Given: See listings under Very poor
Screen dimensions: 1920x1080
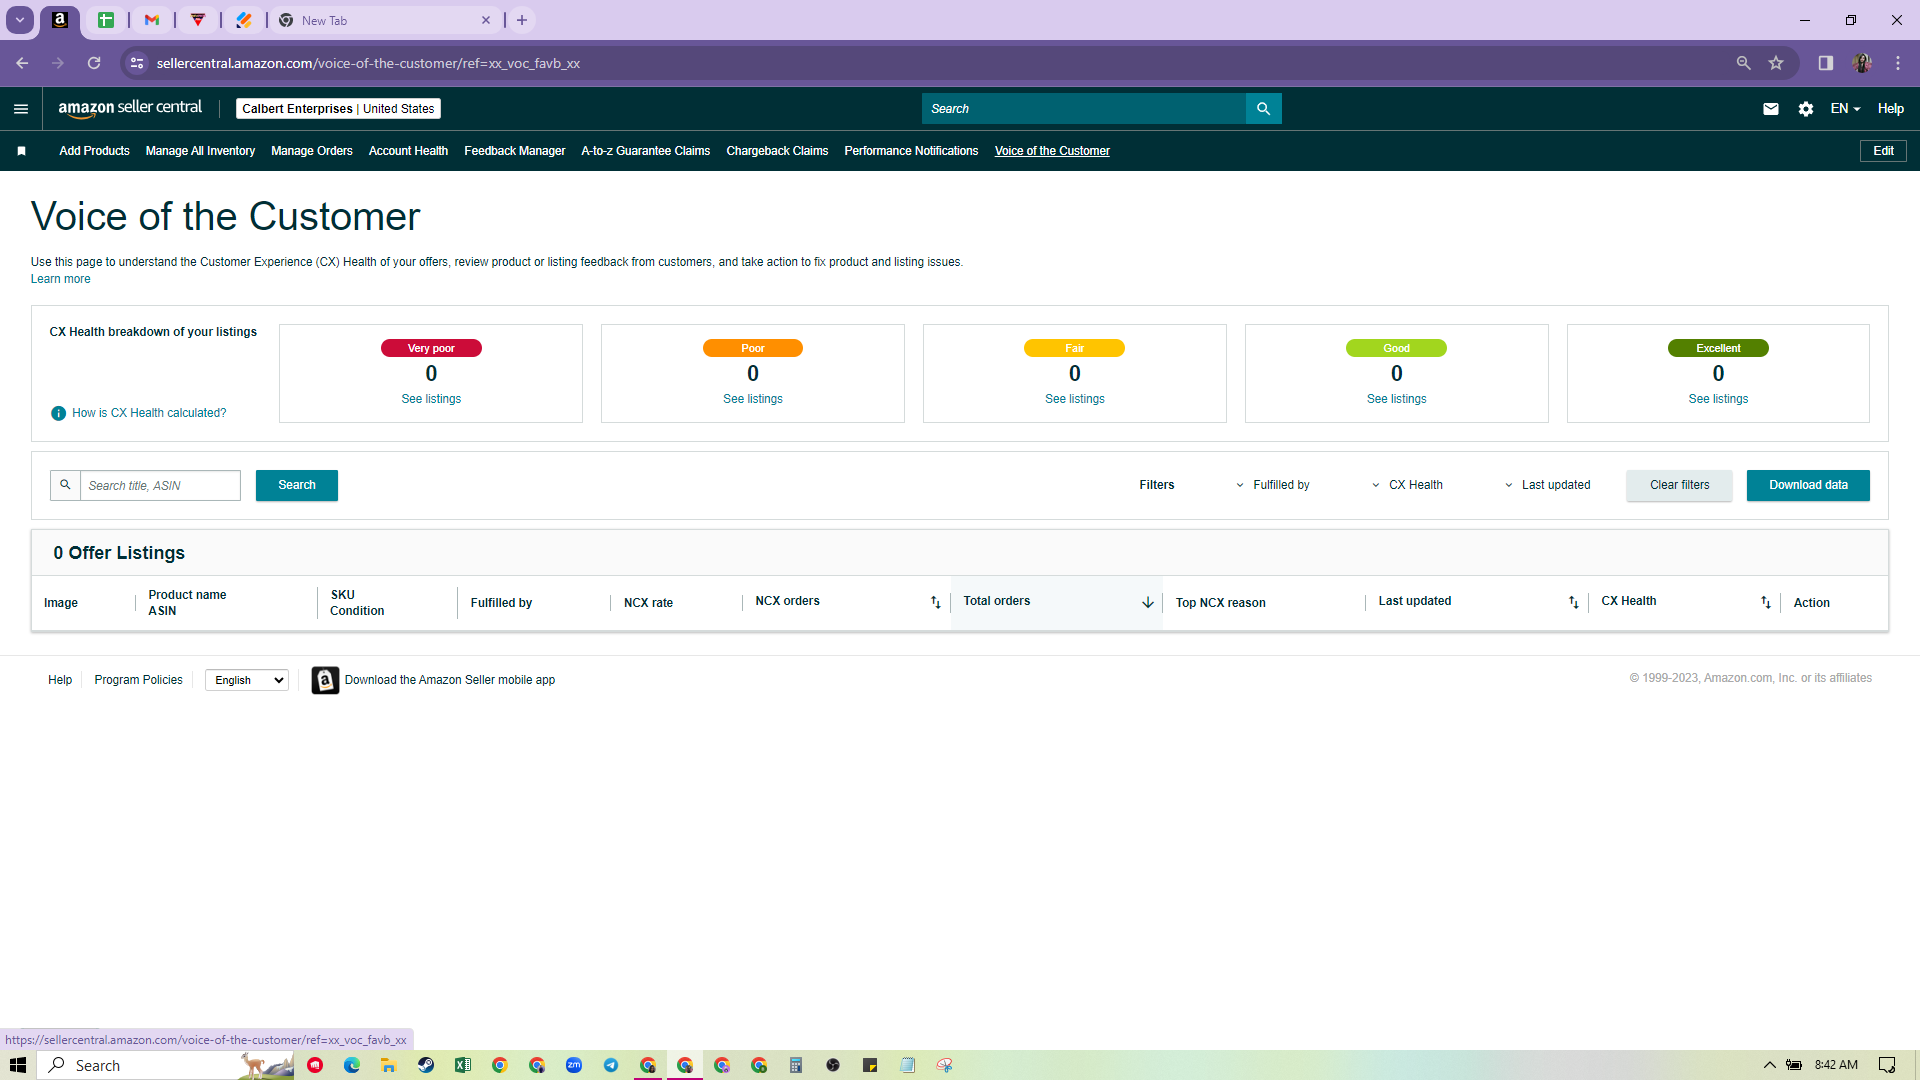Looking at the screenshot, I should 431,399.
